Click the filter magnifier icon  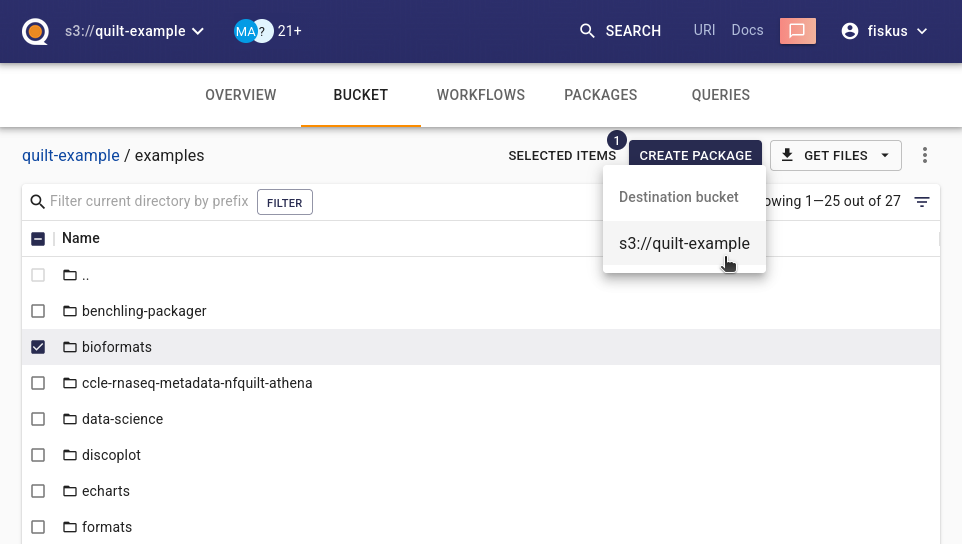(37, 202)
